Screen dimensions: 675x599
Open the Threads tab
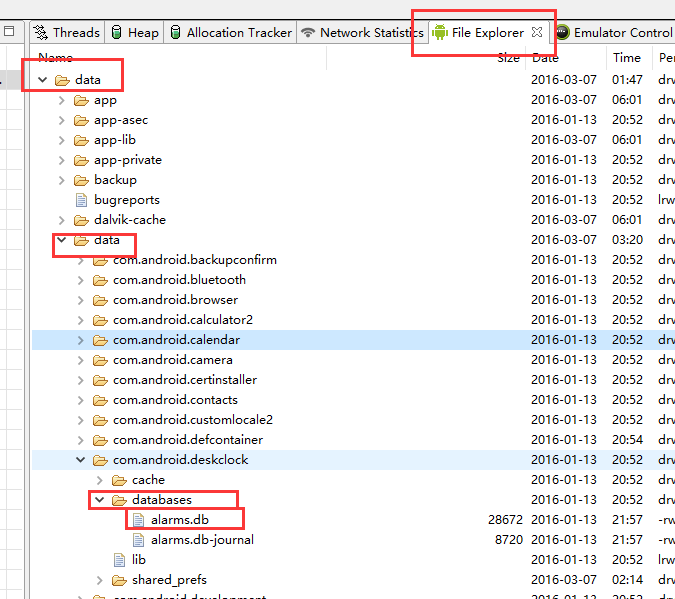[x=68, y=32]
